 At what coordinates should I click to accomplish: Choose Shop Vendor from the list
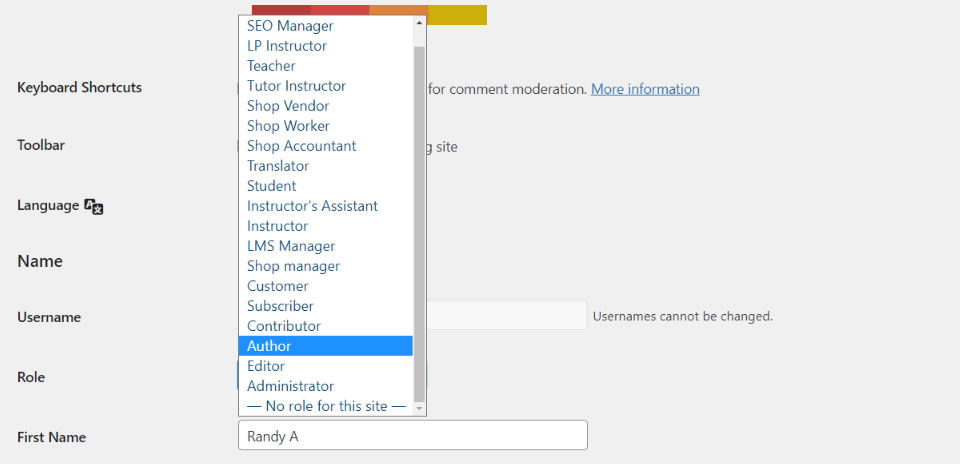click(288, 106)
